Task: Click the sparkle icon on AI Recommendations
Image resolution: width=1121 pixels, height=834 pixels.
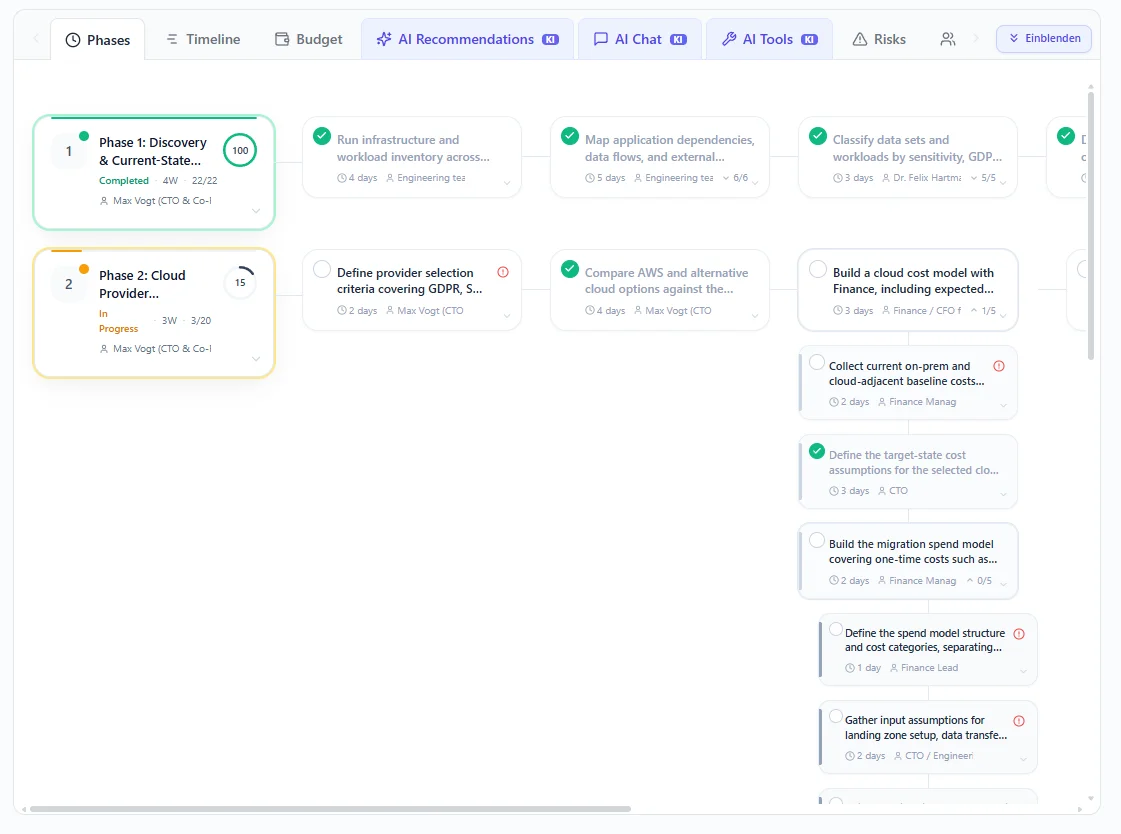Action: pos(384,39)
